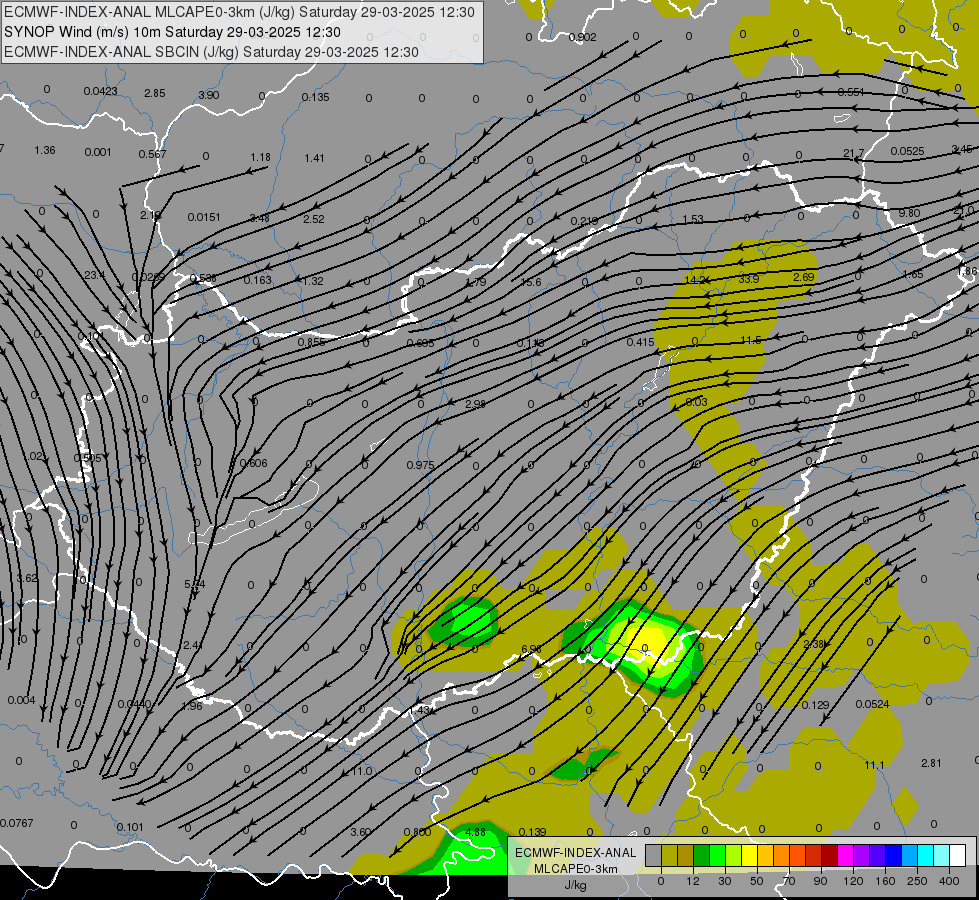Image resolution: width=979 pixels, height=900 pixels.
Task: Pick the pure blue legend swatch
Action: 894,855
